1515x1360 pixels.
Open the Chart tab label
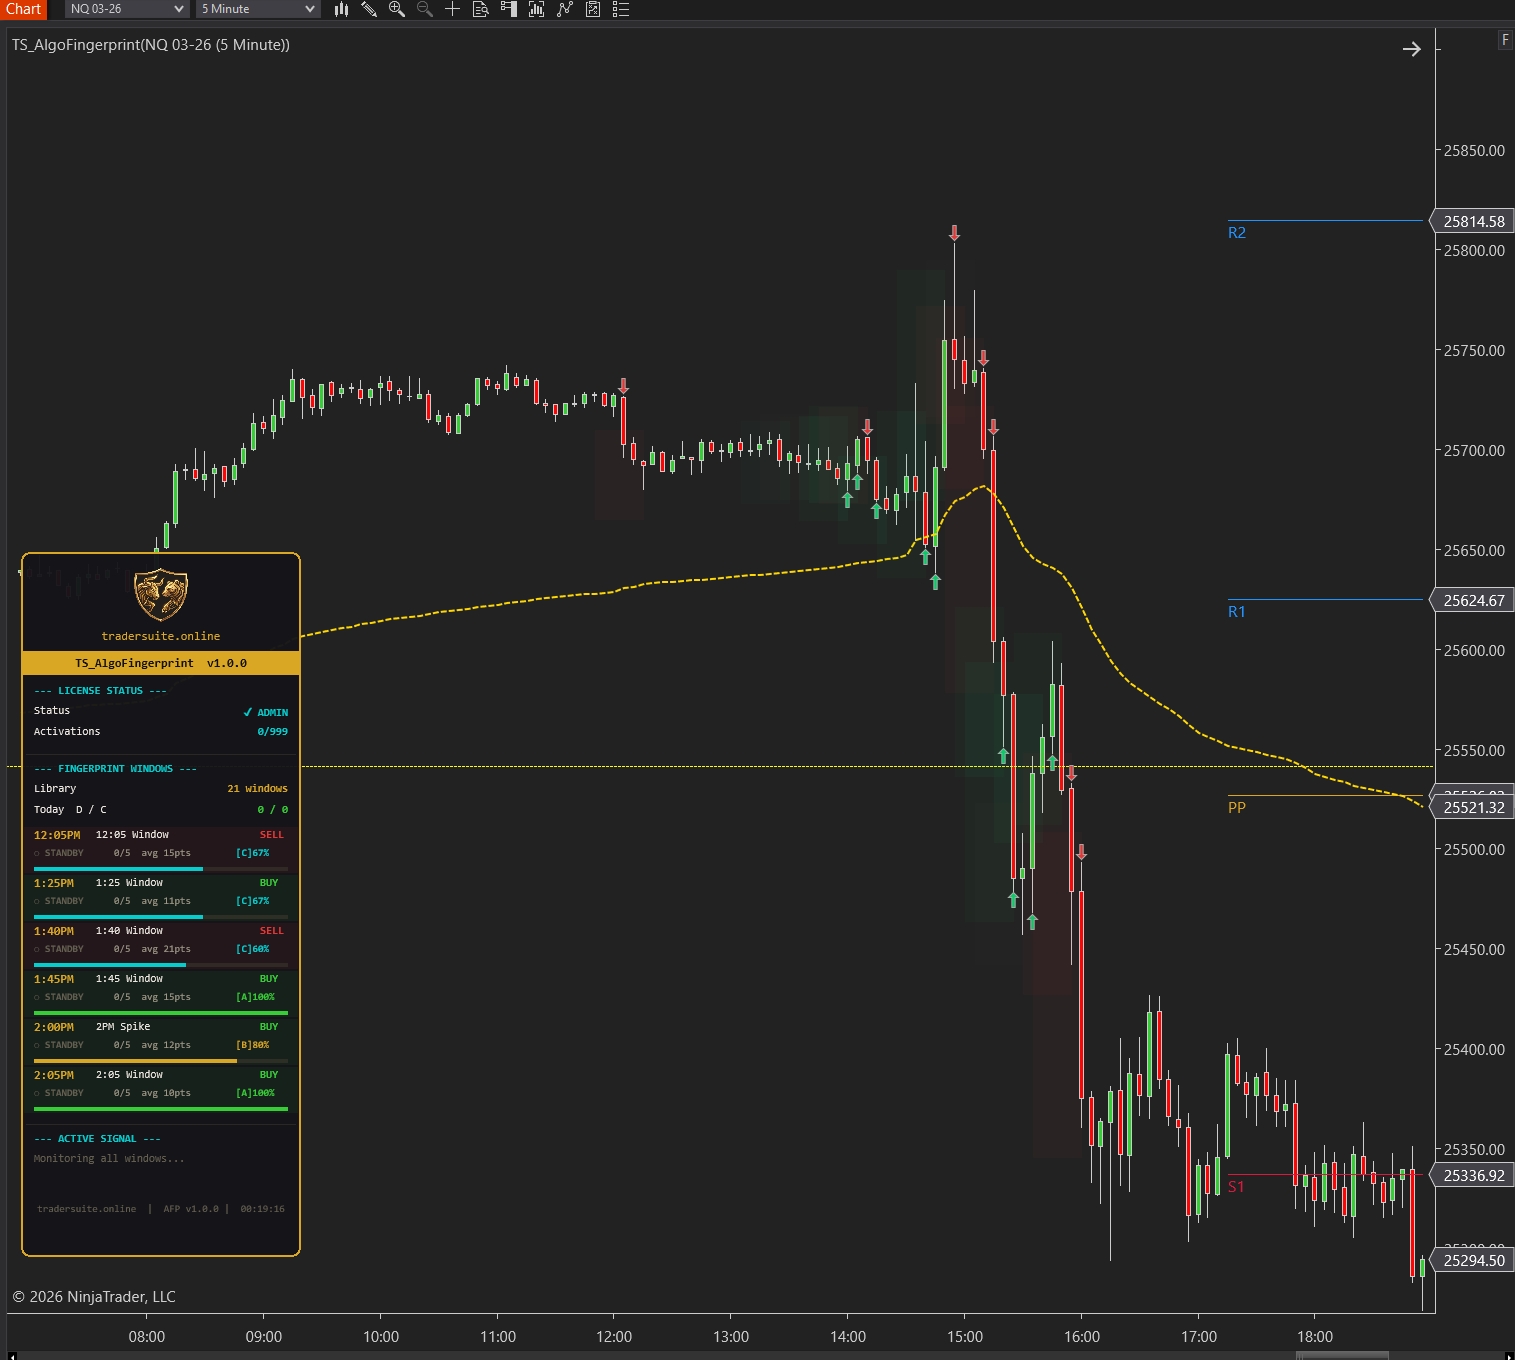[23, 9]
